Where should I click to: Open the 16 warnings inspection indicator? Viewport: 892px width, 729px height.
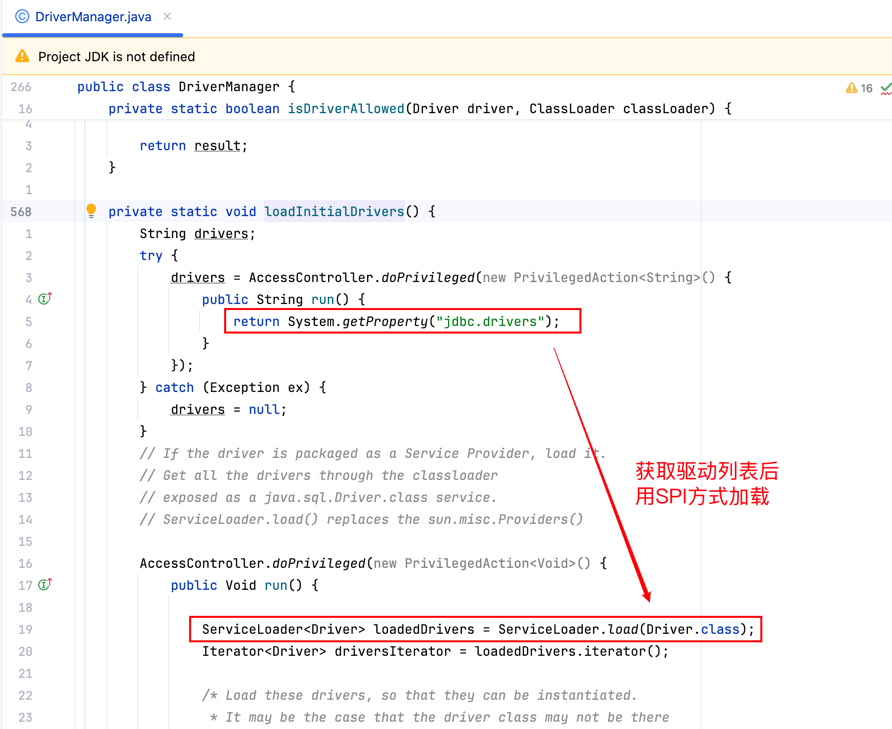pyautogui.click(x=859, y=88)
